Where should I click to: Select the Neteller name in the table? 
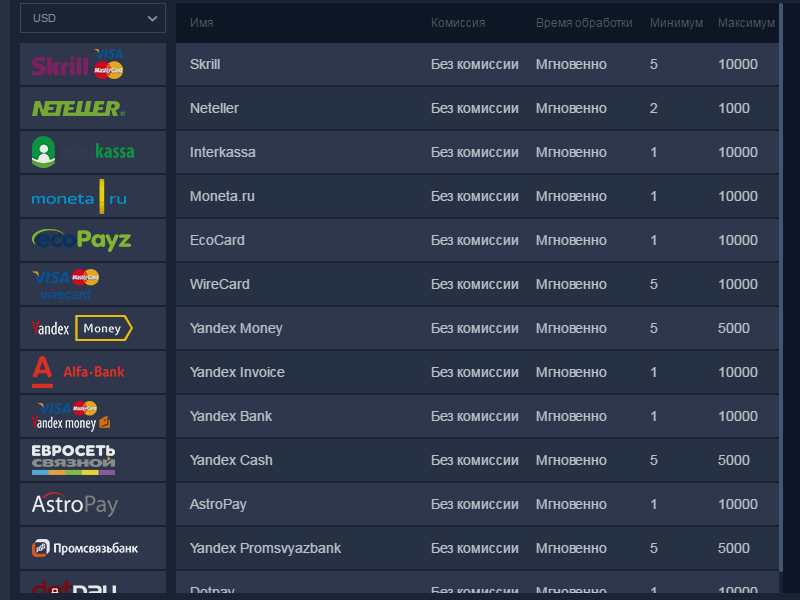214,108
